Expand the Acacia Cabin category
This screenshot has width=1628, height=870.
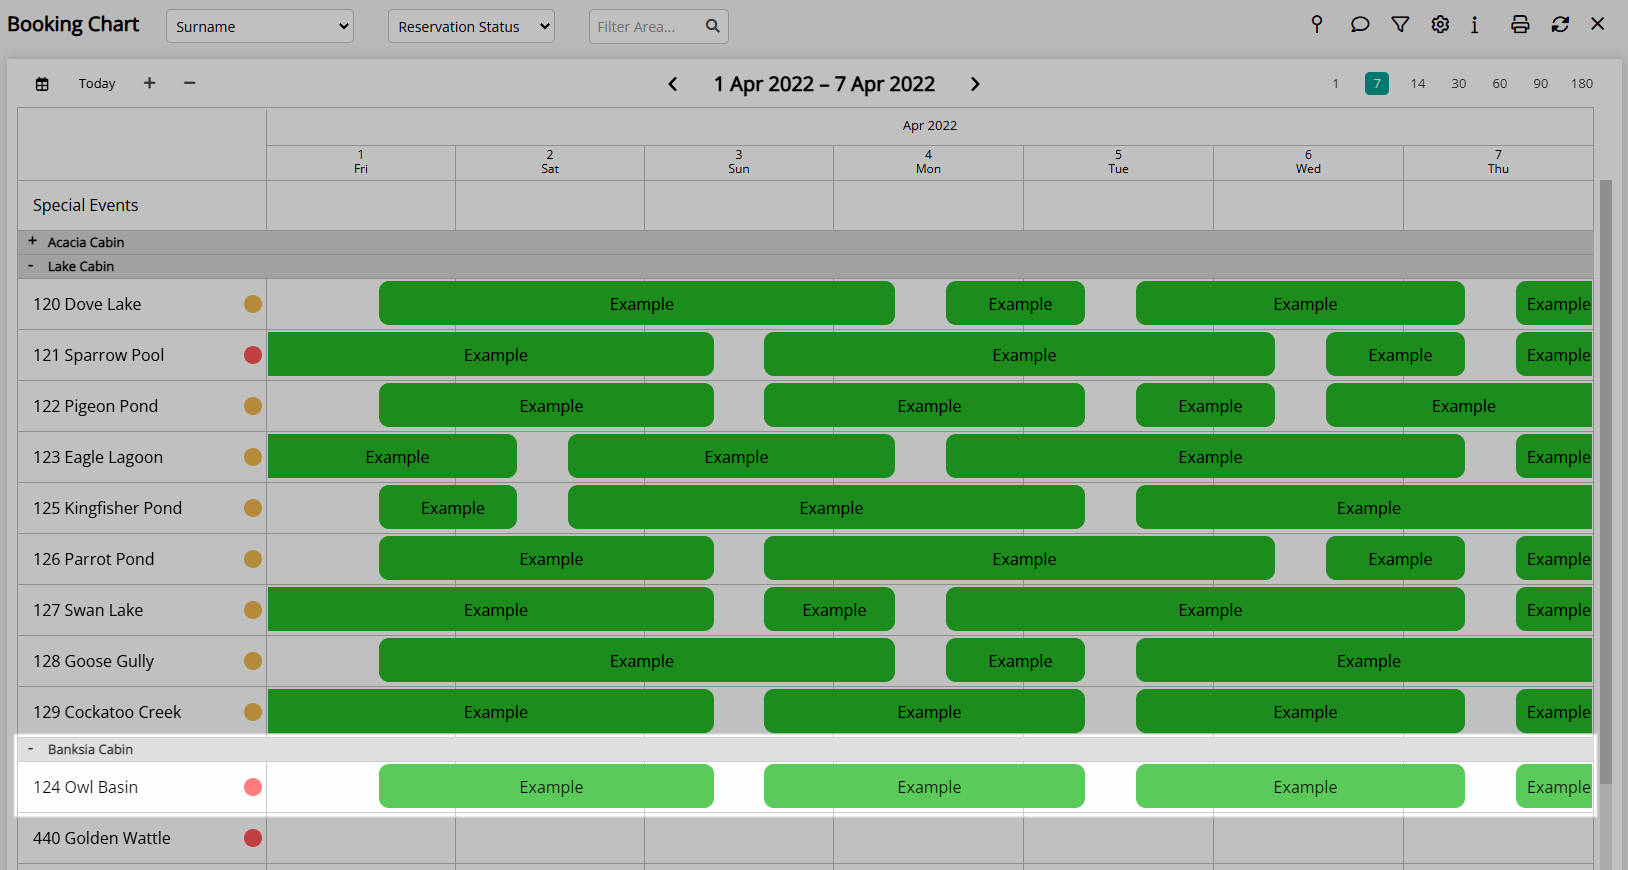pyautogui.click(x=32, y=241)
